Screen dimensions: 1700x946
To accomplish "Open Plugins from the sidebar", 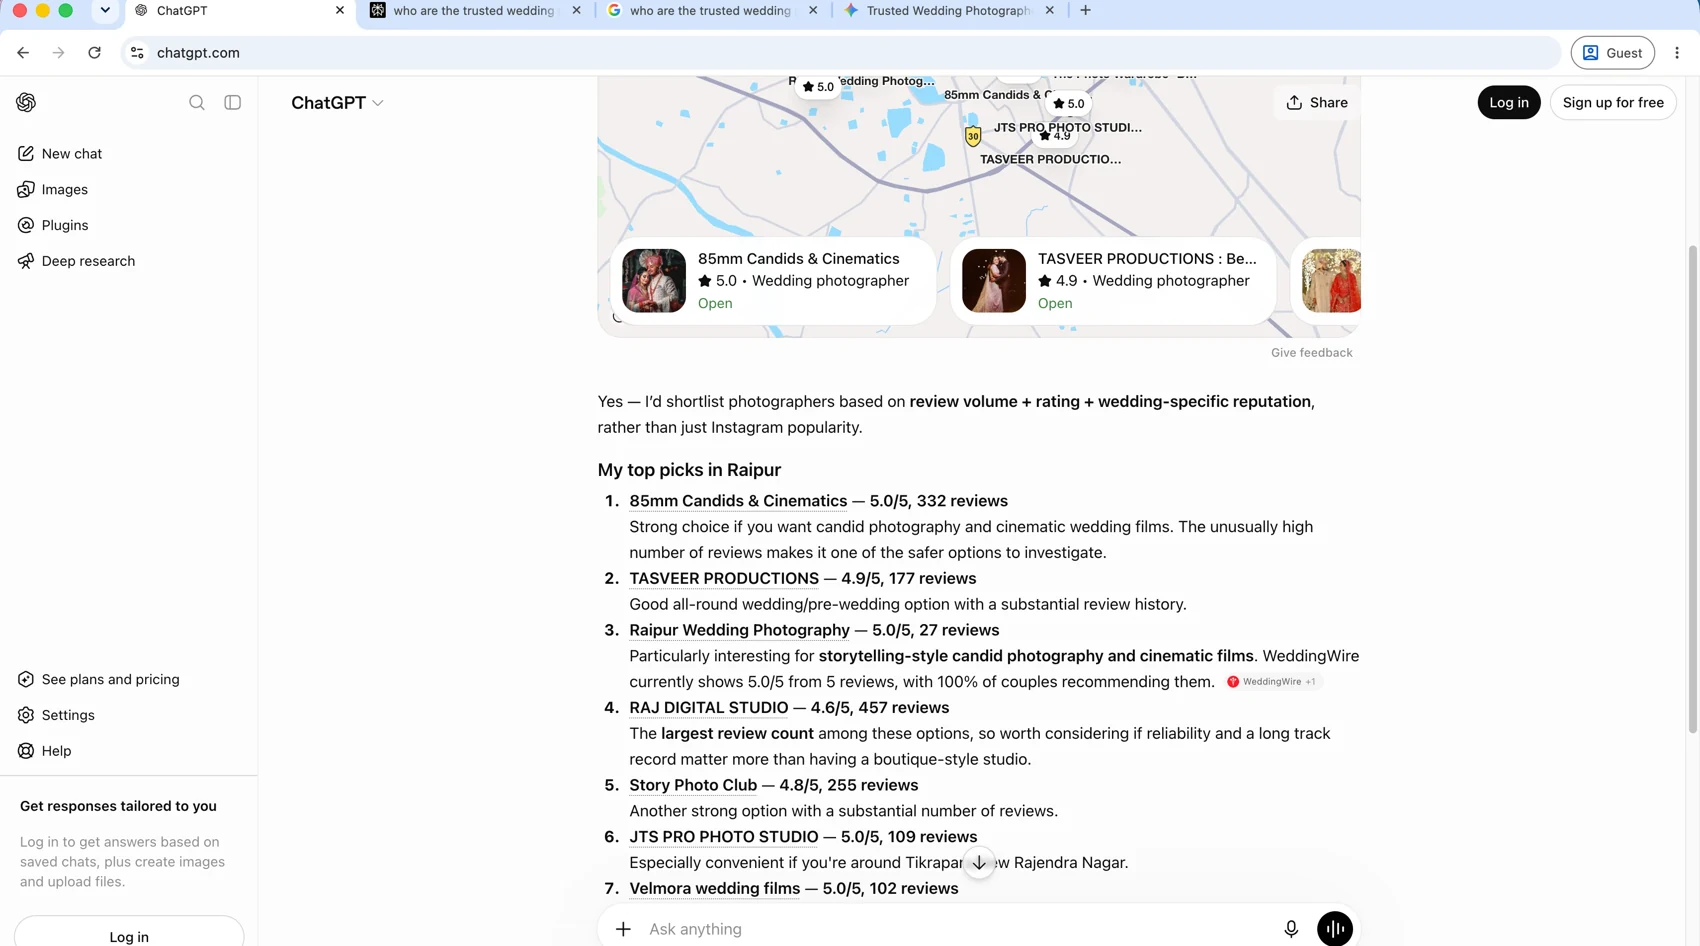I will (53, 226).
